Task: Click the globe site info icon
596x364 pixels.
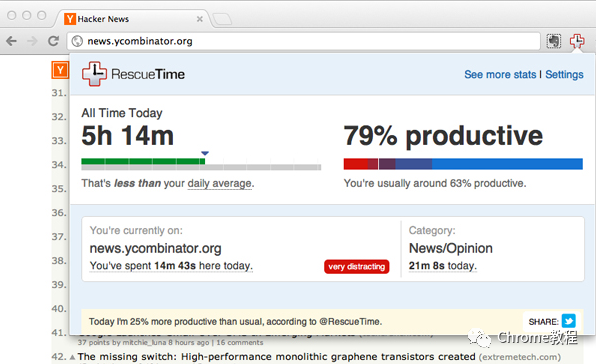Action: pyautogui.click(x=77, y=41)
